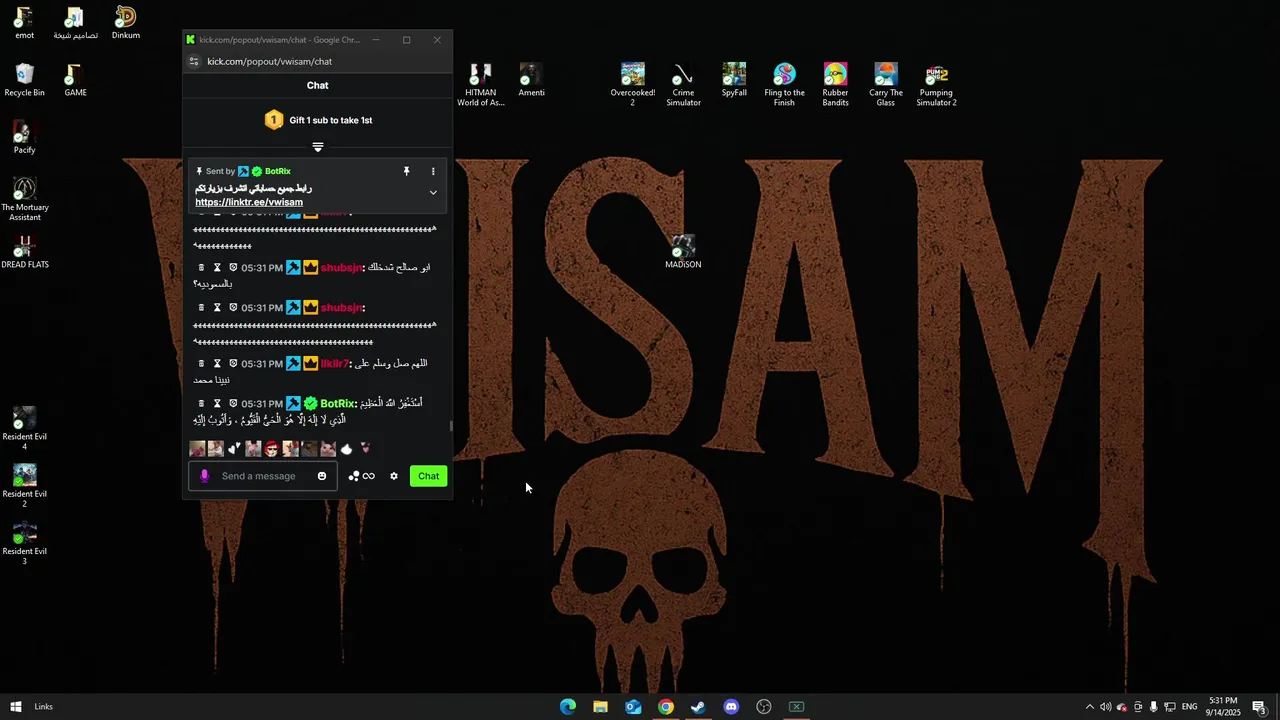Open Steam from the taskbar
The width and height of the screenshot is (1280, 720).
[x=698, y=707]
